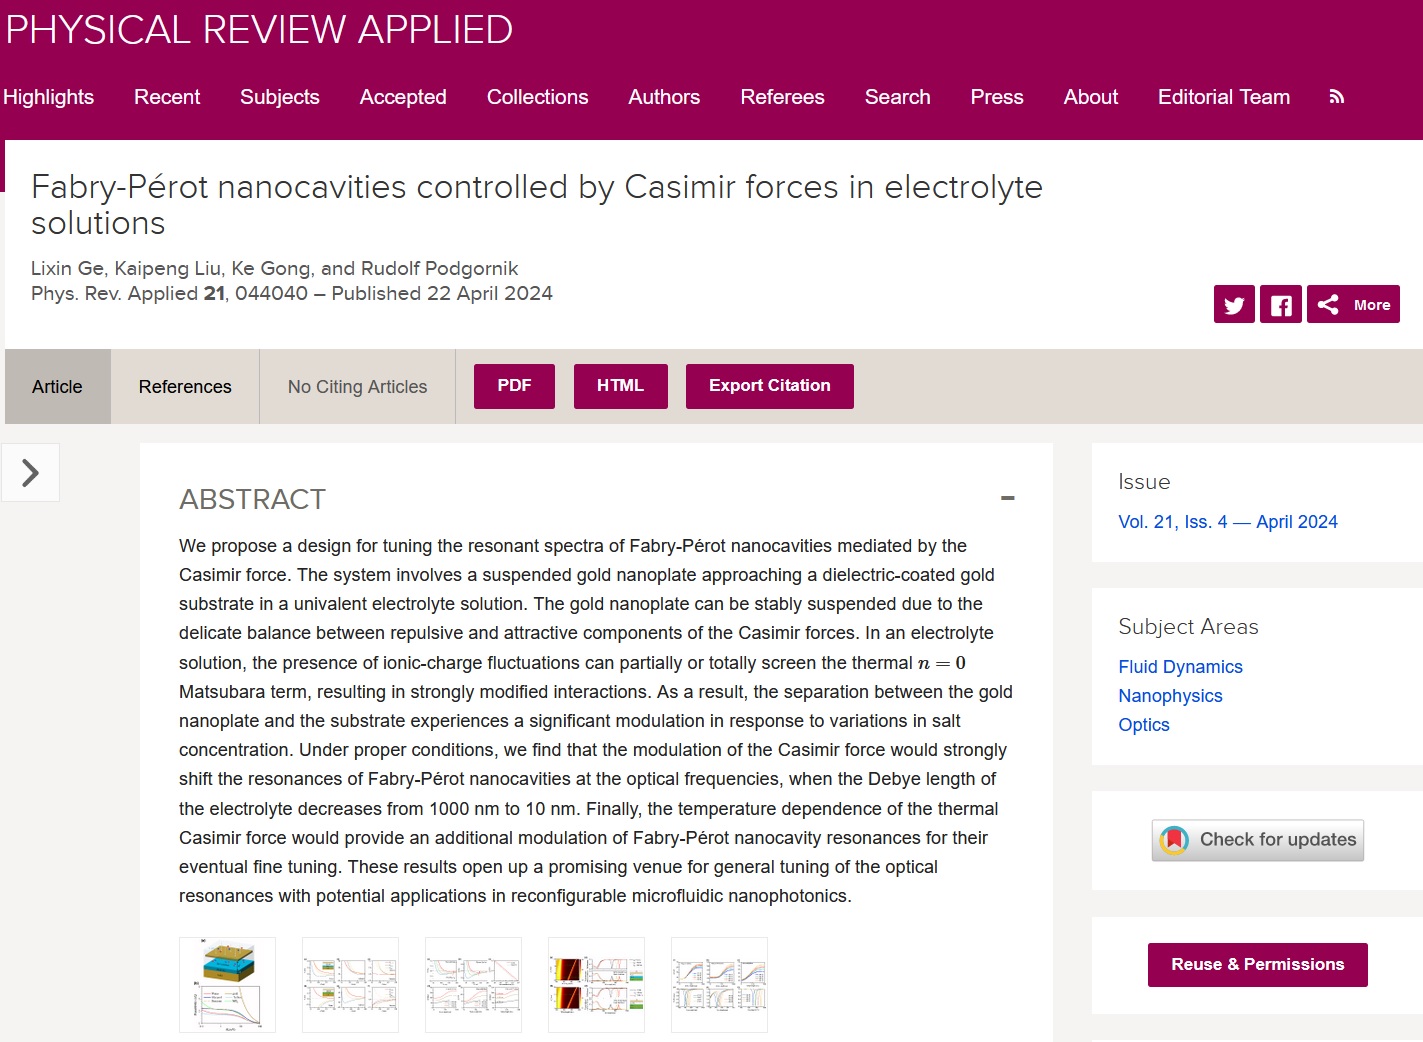Open the More sharing options
1423x1042 pixels.
click(1353, 305)
